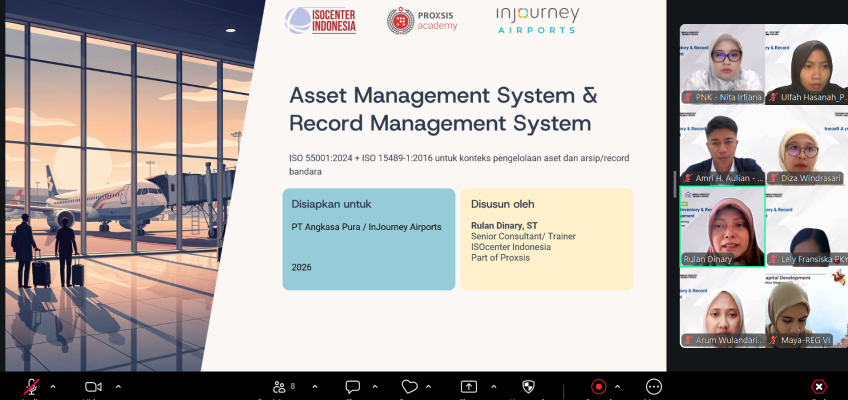The height and width of the screenshot is (400, 848).
Task: Select PNK - Nita Irfiana video tile
Action: [722, 64]
